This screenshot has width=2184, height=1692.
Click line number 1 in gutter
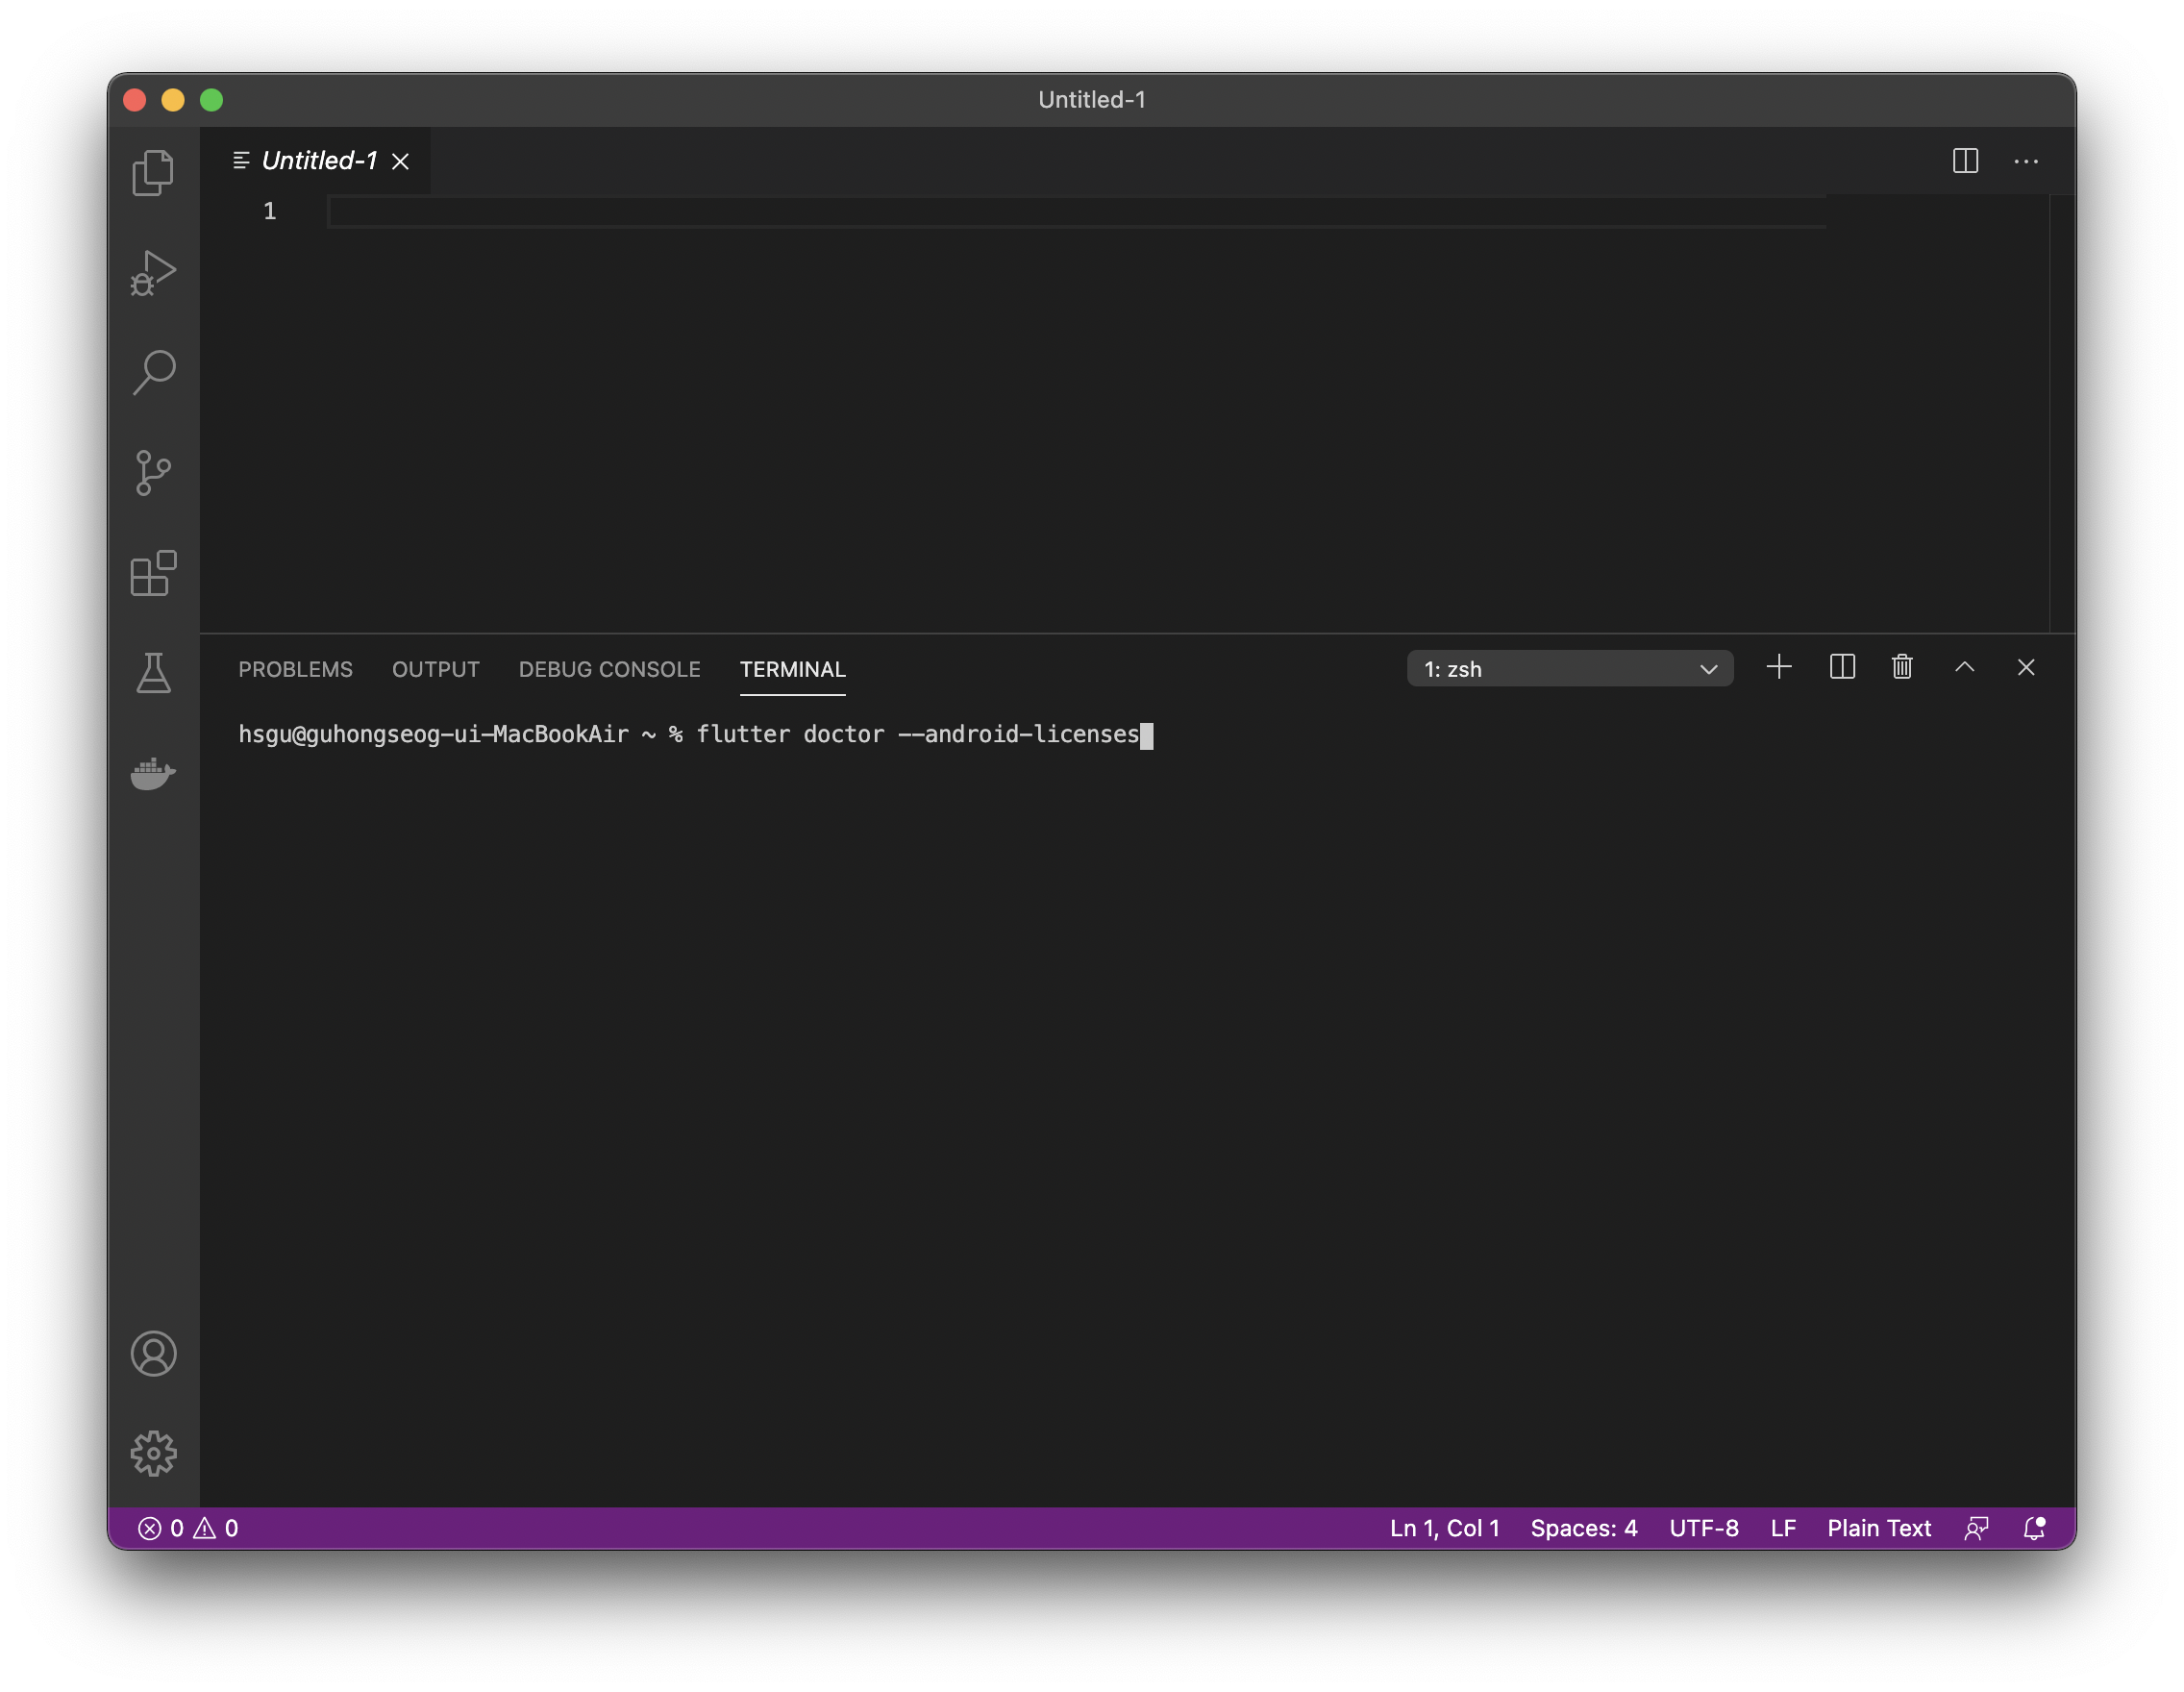point(269,211)
